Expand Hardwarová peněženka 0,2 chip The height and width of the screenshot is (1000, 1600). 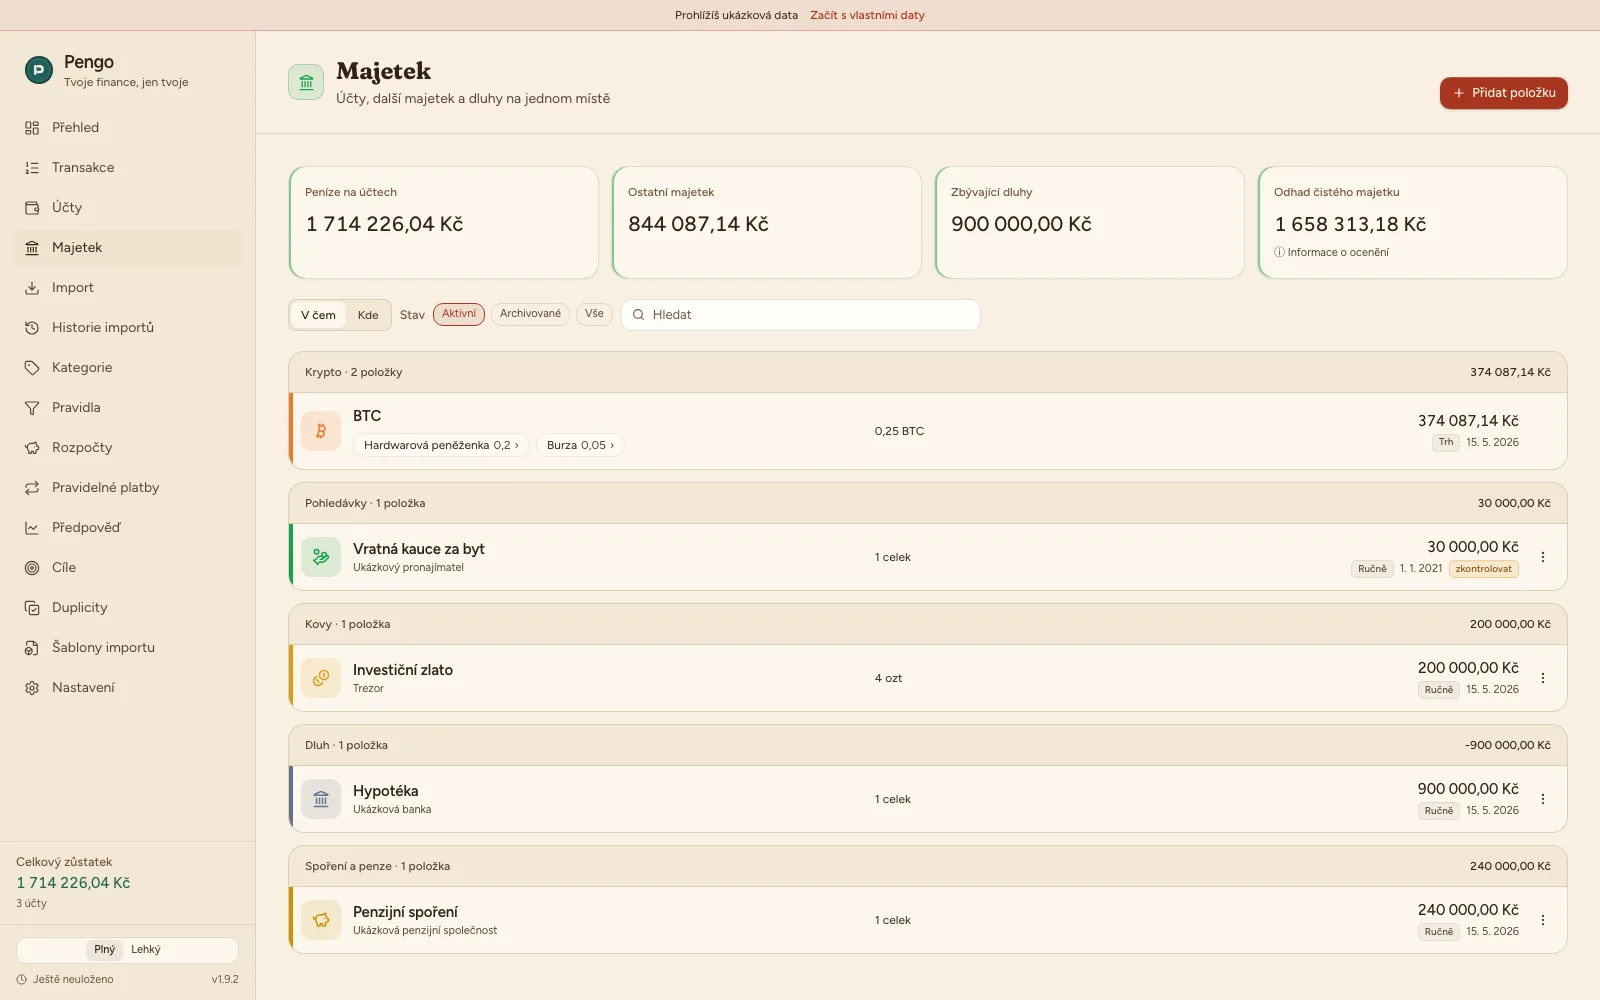(x=441, y=445)
